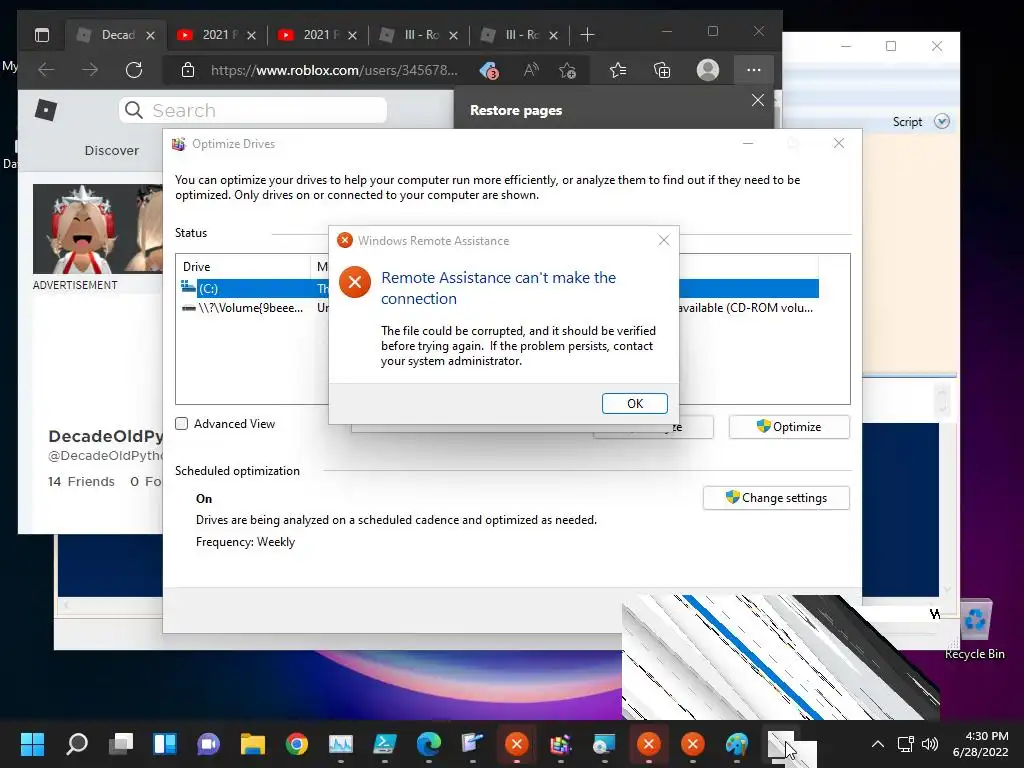Open a new Edge tab with plus

click(587, 35)
